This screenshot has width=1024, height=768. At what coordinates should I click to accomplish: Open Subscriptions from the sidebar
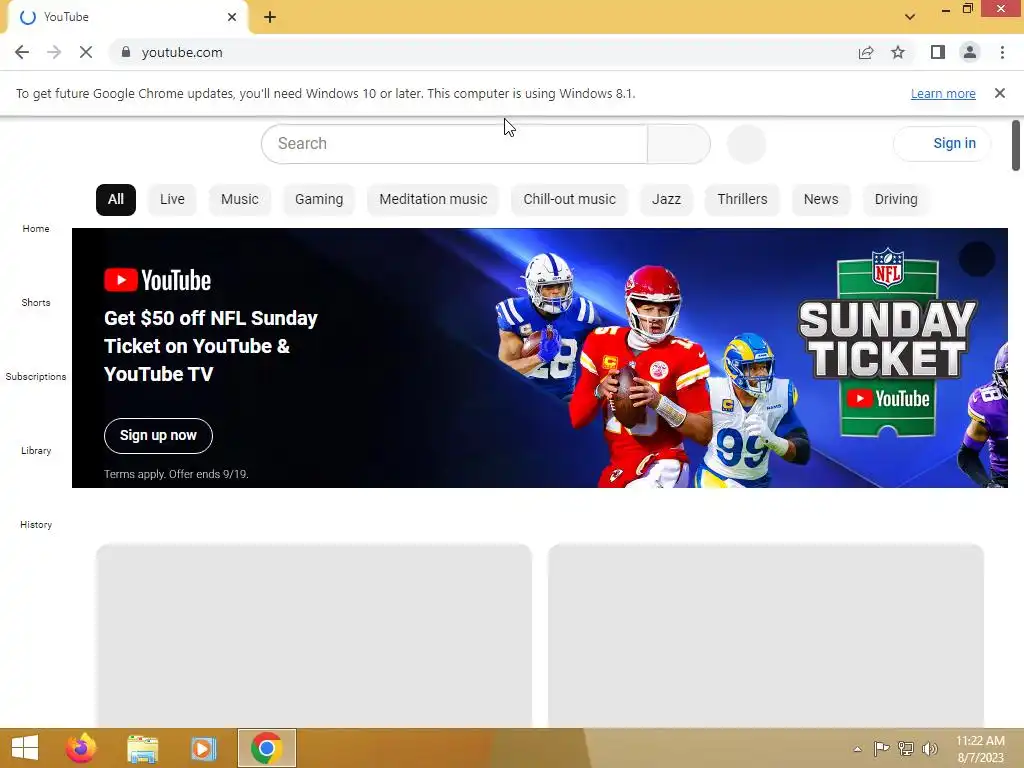coord(36,377)
